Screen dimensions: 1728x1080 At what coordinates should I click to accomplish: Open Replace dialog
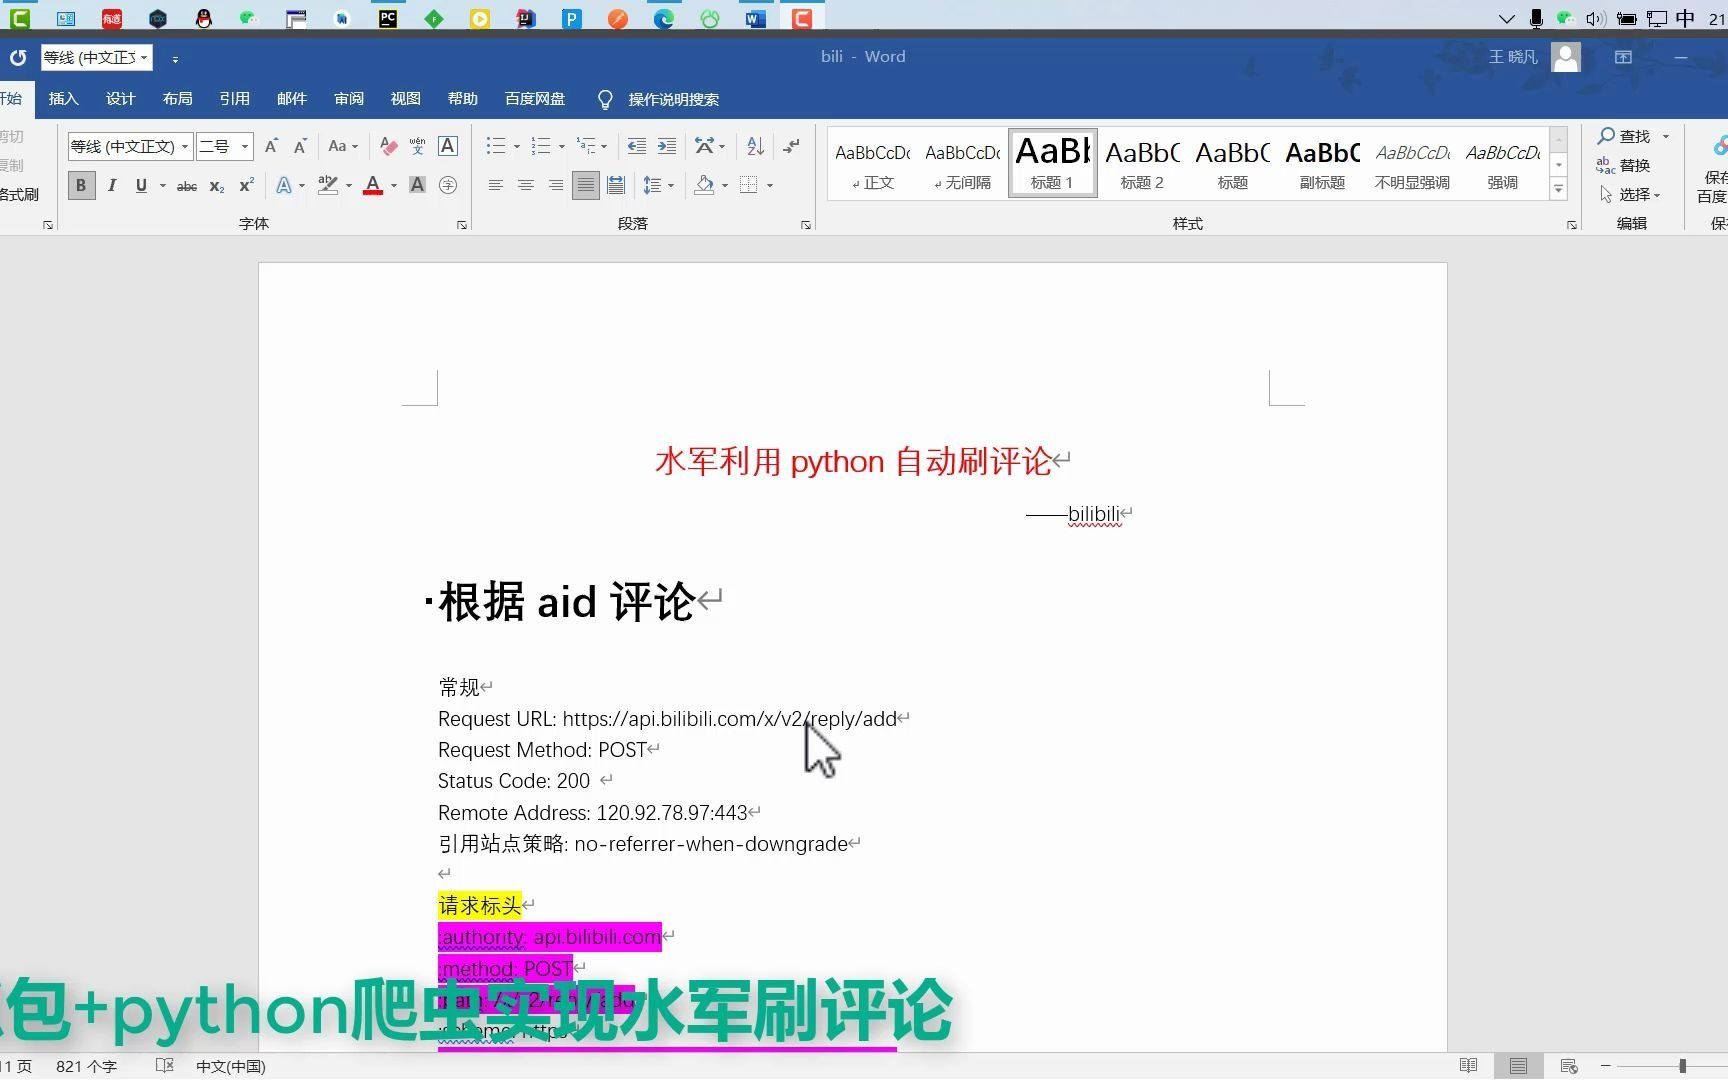tap(1624, 165)
